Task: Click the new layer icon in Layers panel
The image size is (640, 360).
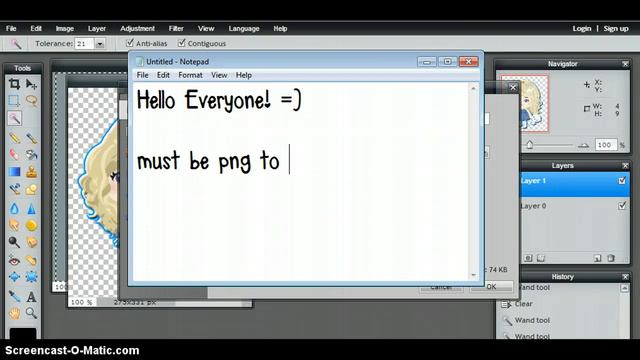Action: [598, 258]
